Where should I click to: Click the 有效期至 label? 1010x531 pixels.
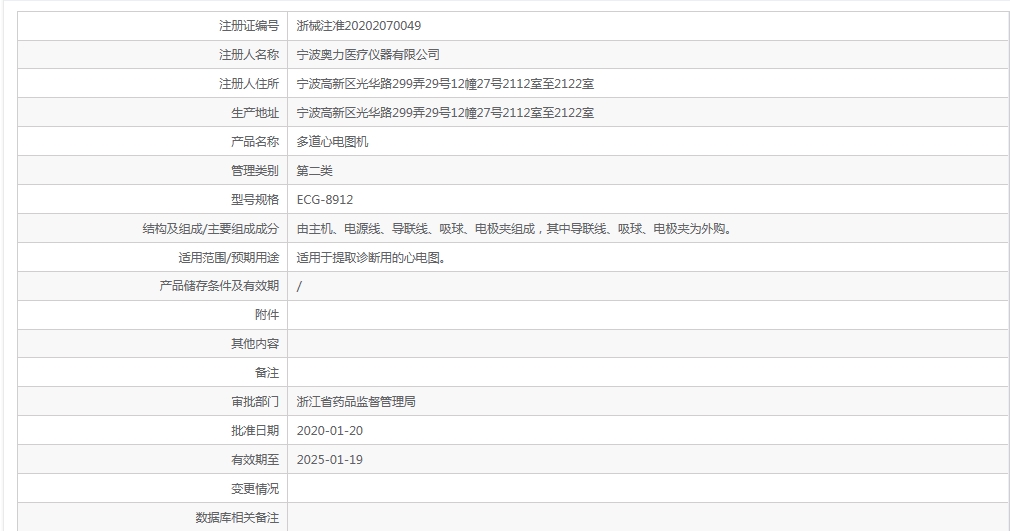tap(255, 459)
